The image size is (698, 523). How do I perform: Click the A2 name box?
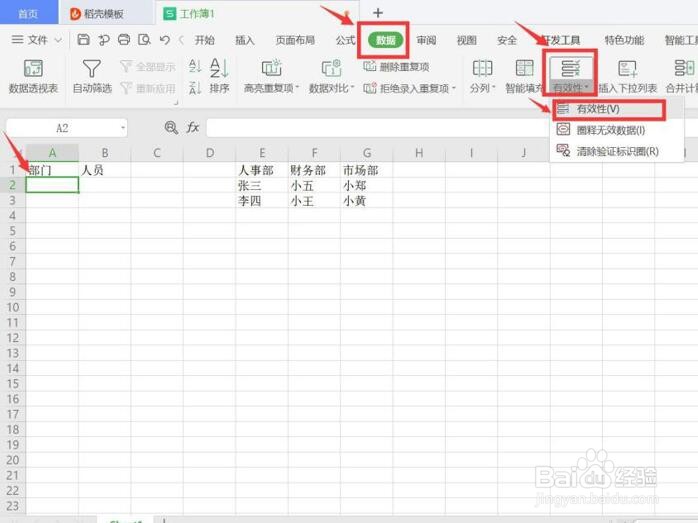[62, 128]
